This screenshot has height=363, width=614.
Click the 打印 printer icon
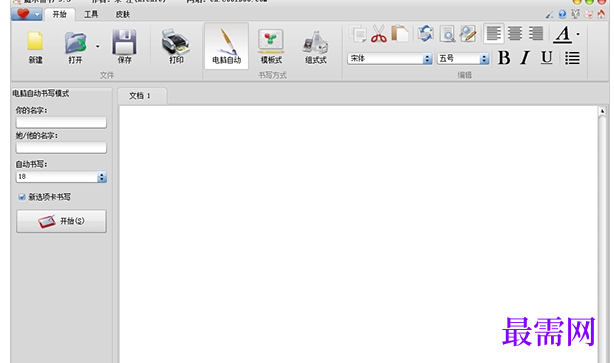coord(176,42)
